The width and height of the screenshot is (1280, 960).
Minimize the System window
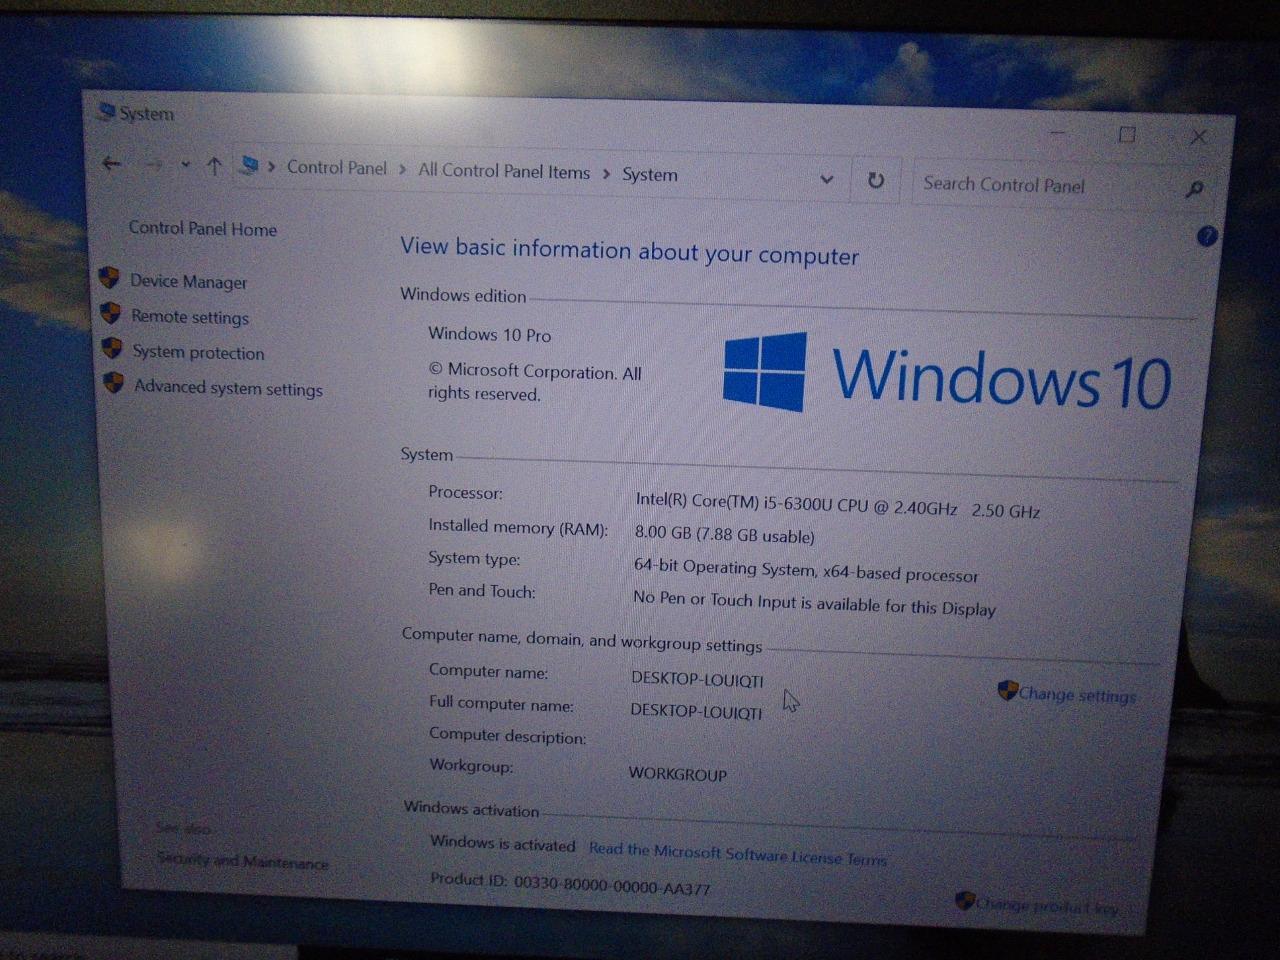click(x=1058, y=132)
